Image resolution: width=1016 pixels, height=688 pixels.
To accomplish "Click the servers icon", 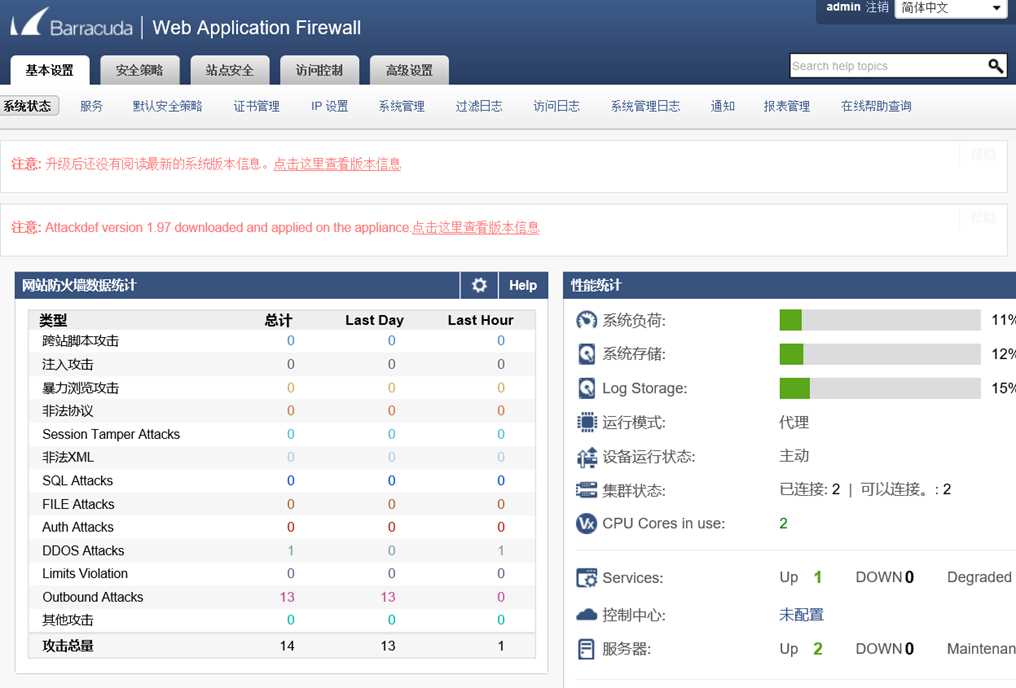I will point(586,648).
